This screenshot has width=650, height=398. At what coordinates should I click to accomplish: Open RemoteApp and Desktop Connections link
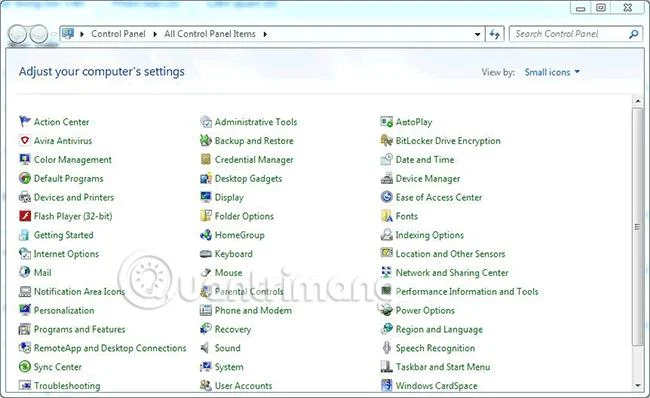pos(110,348)
